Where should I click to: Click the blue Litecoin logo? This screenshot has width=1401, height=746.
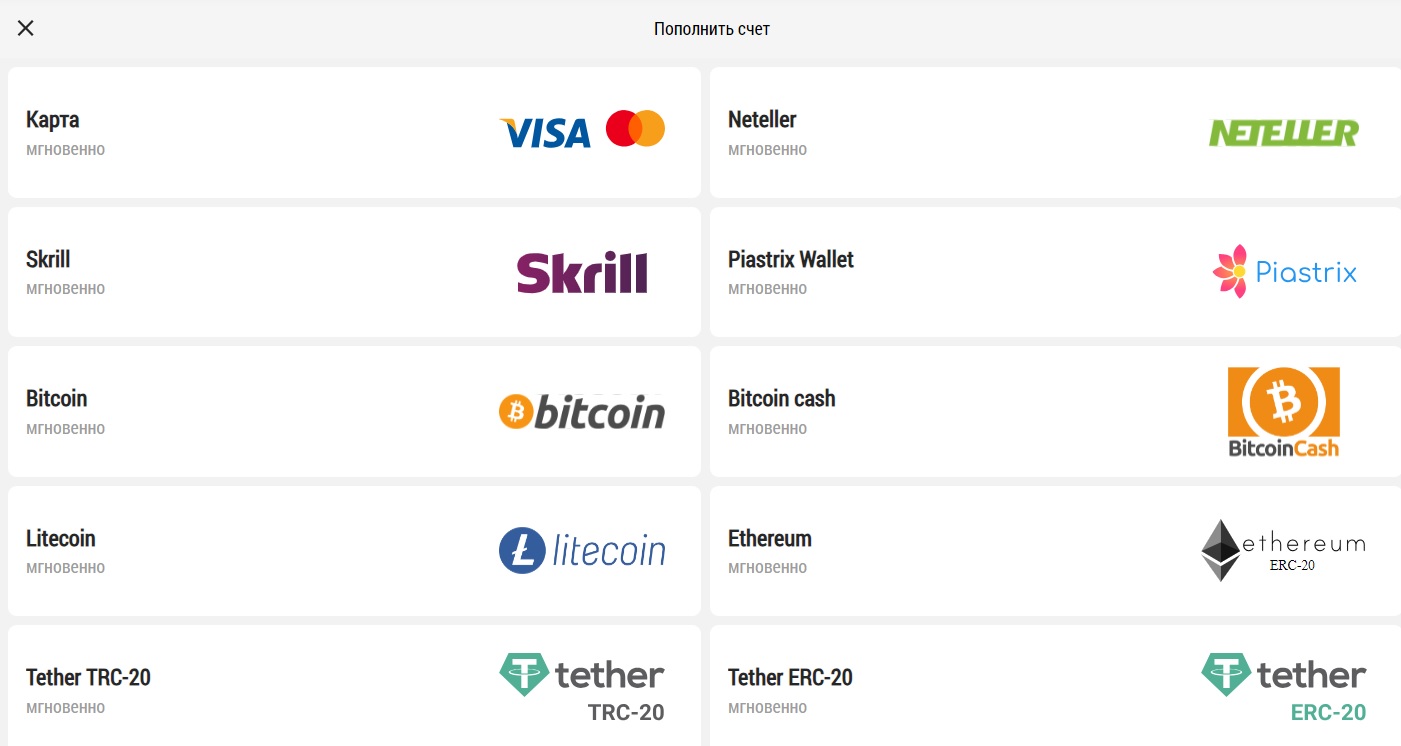click(582, 551)
